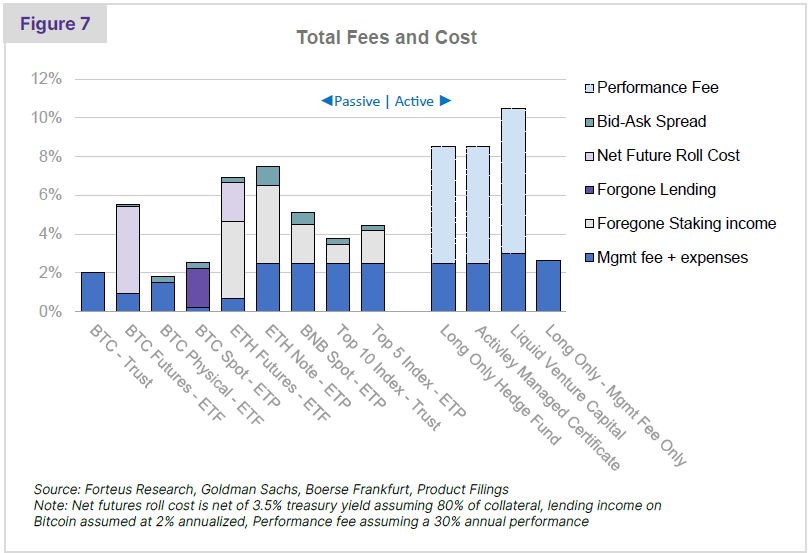Screen dimensions: 808x553
Task: Click the '12%' y-axis label
Action: pos(46,79)
